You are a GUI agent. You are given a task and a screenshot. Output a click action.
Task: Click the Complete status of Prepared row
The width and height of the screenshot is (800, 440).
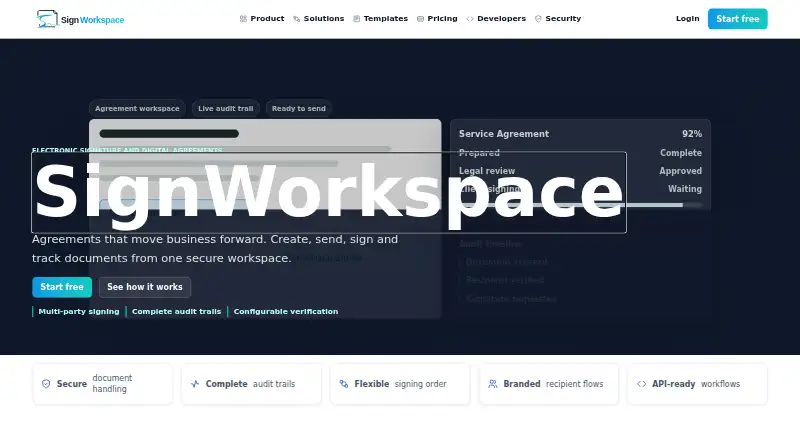point(681,153)
